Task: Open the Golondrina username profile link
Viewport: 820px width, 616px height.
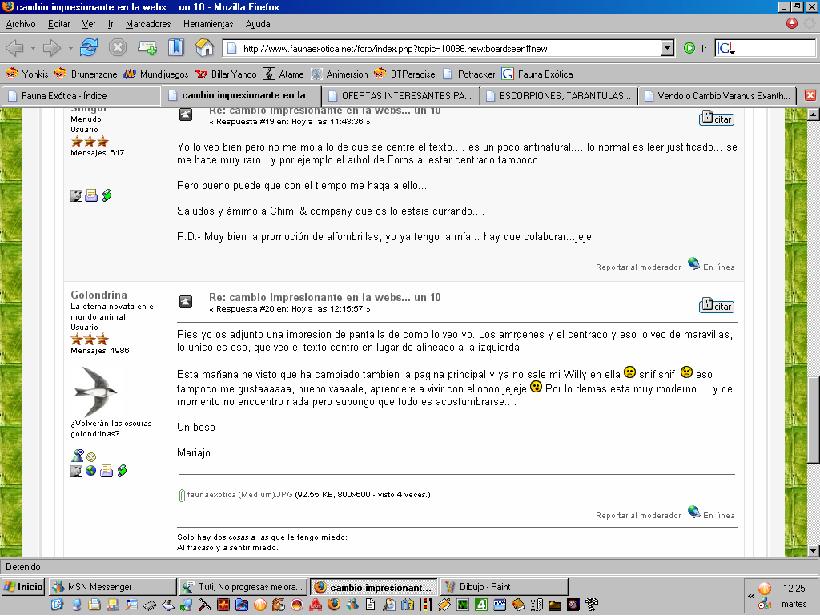Action: 98,295
